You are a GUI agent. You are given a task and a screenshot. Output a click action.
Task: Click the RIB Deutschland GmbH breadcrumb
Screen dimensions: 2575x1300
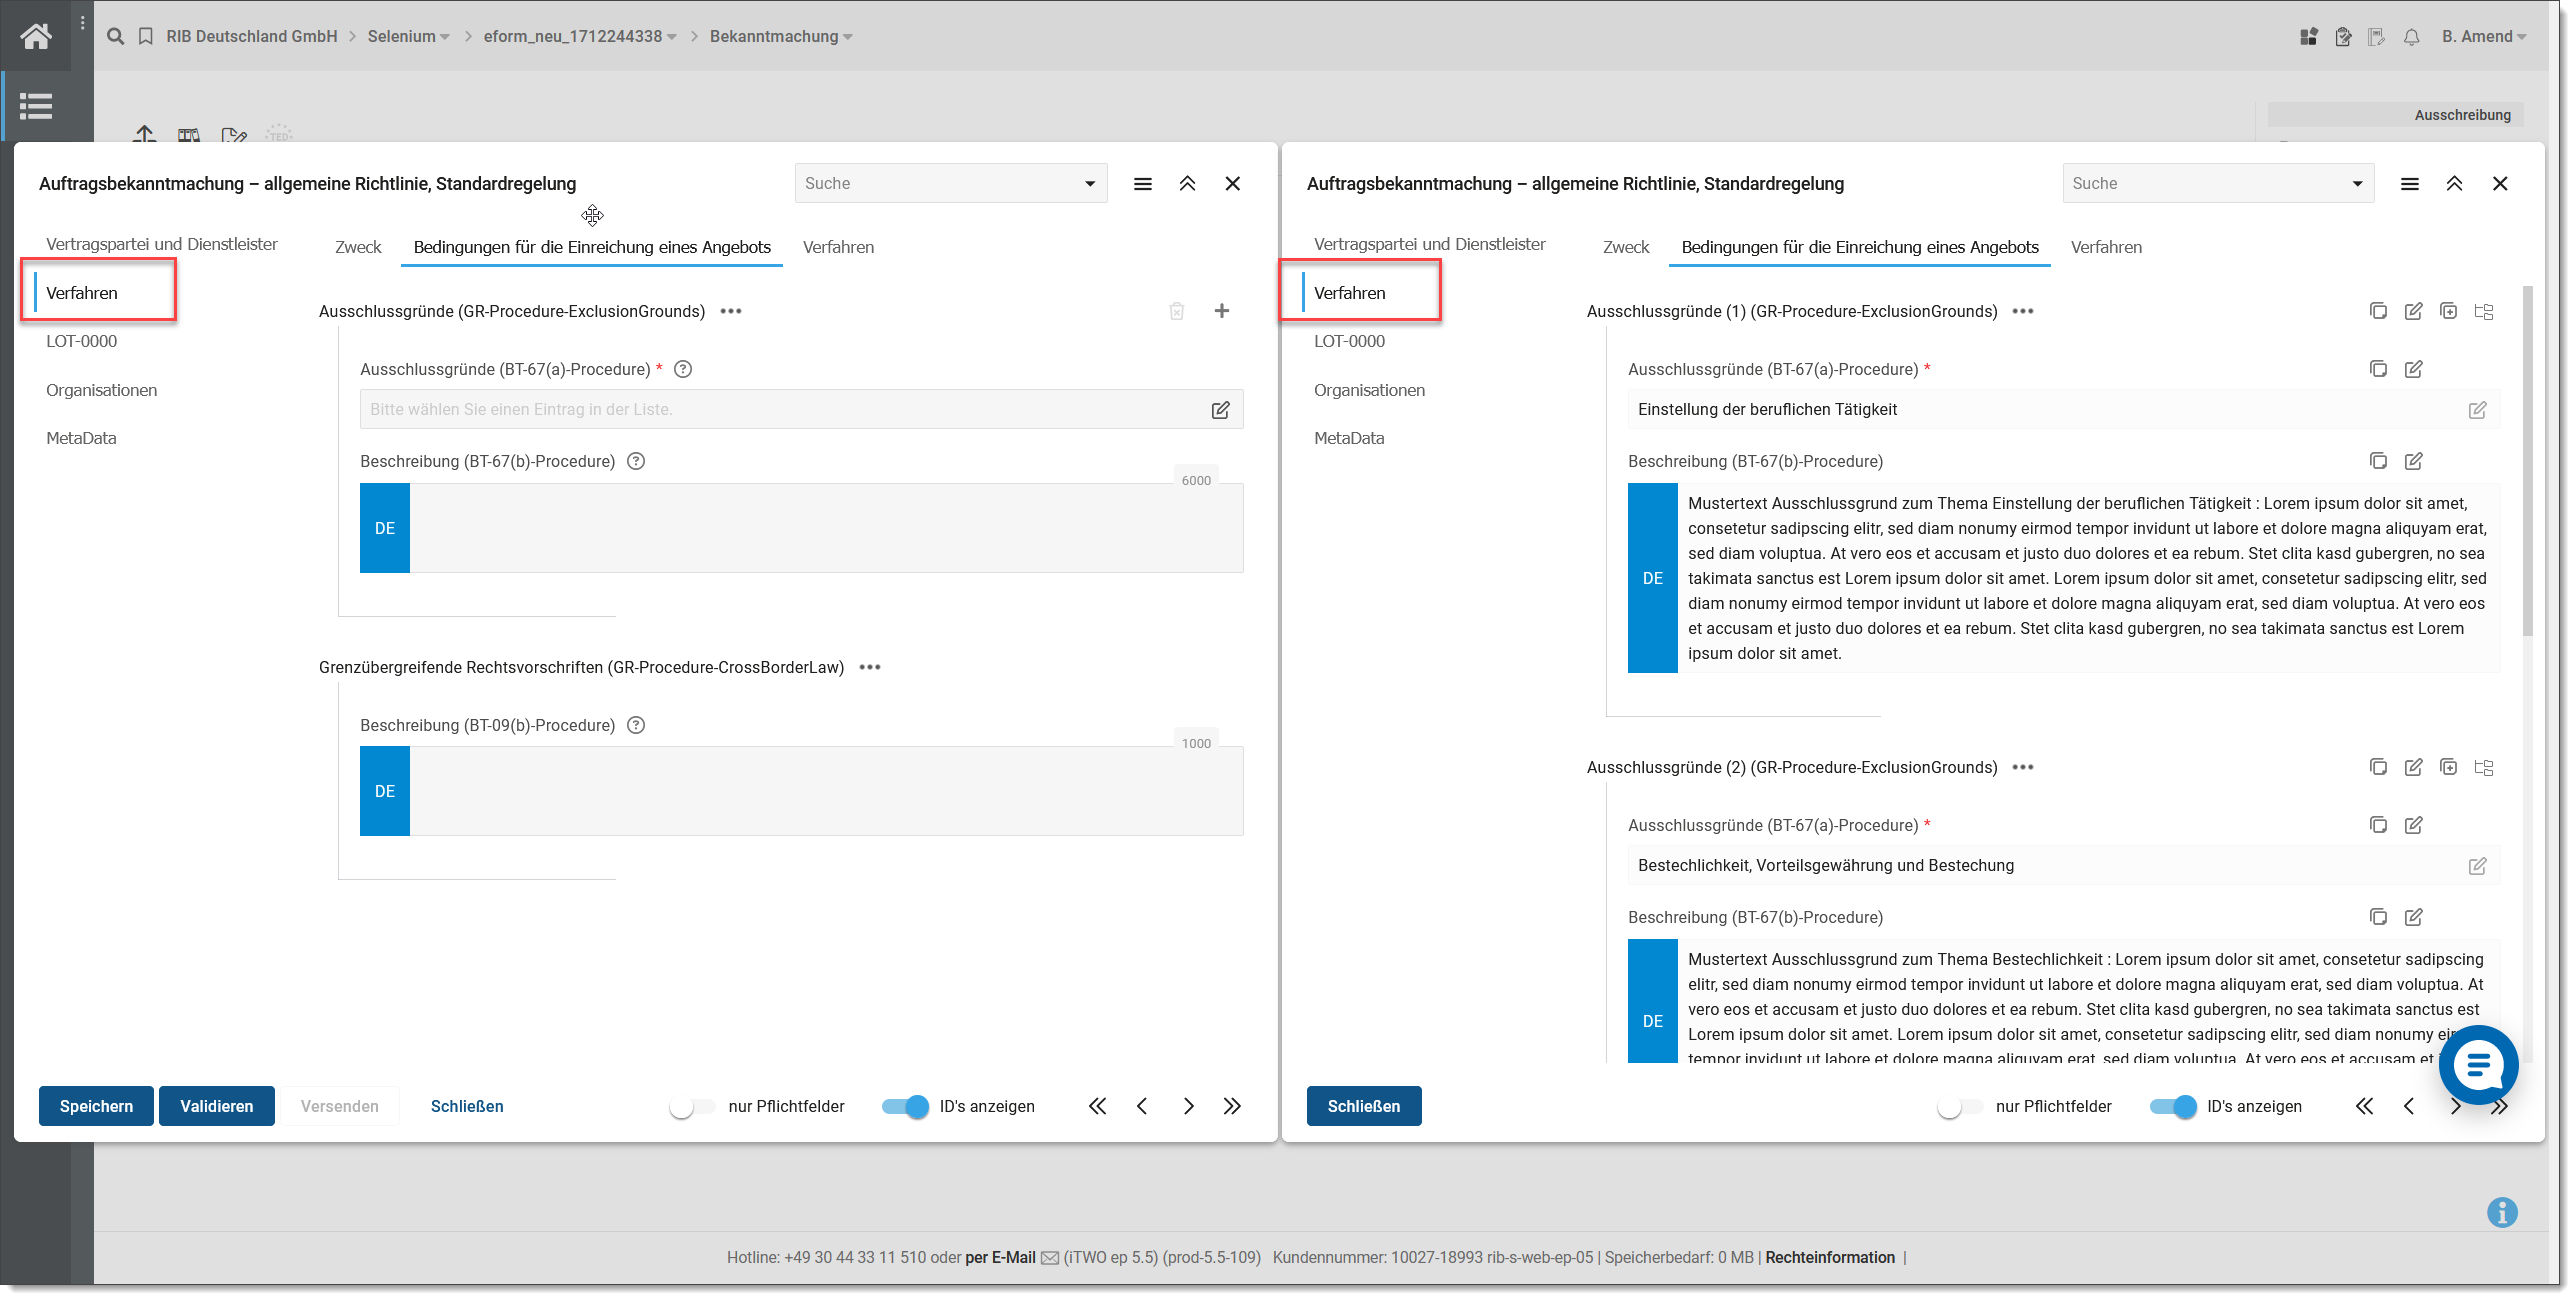(252, 37)
